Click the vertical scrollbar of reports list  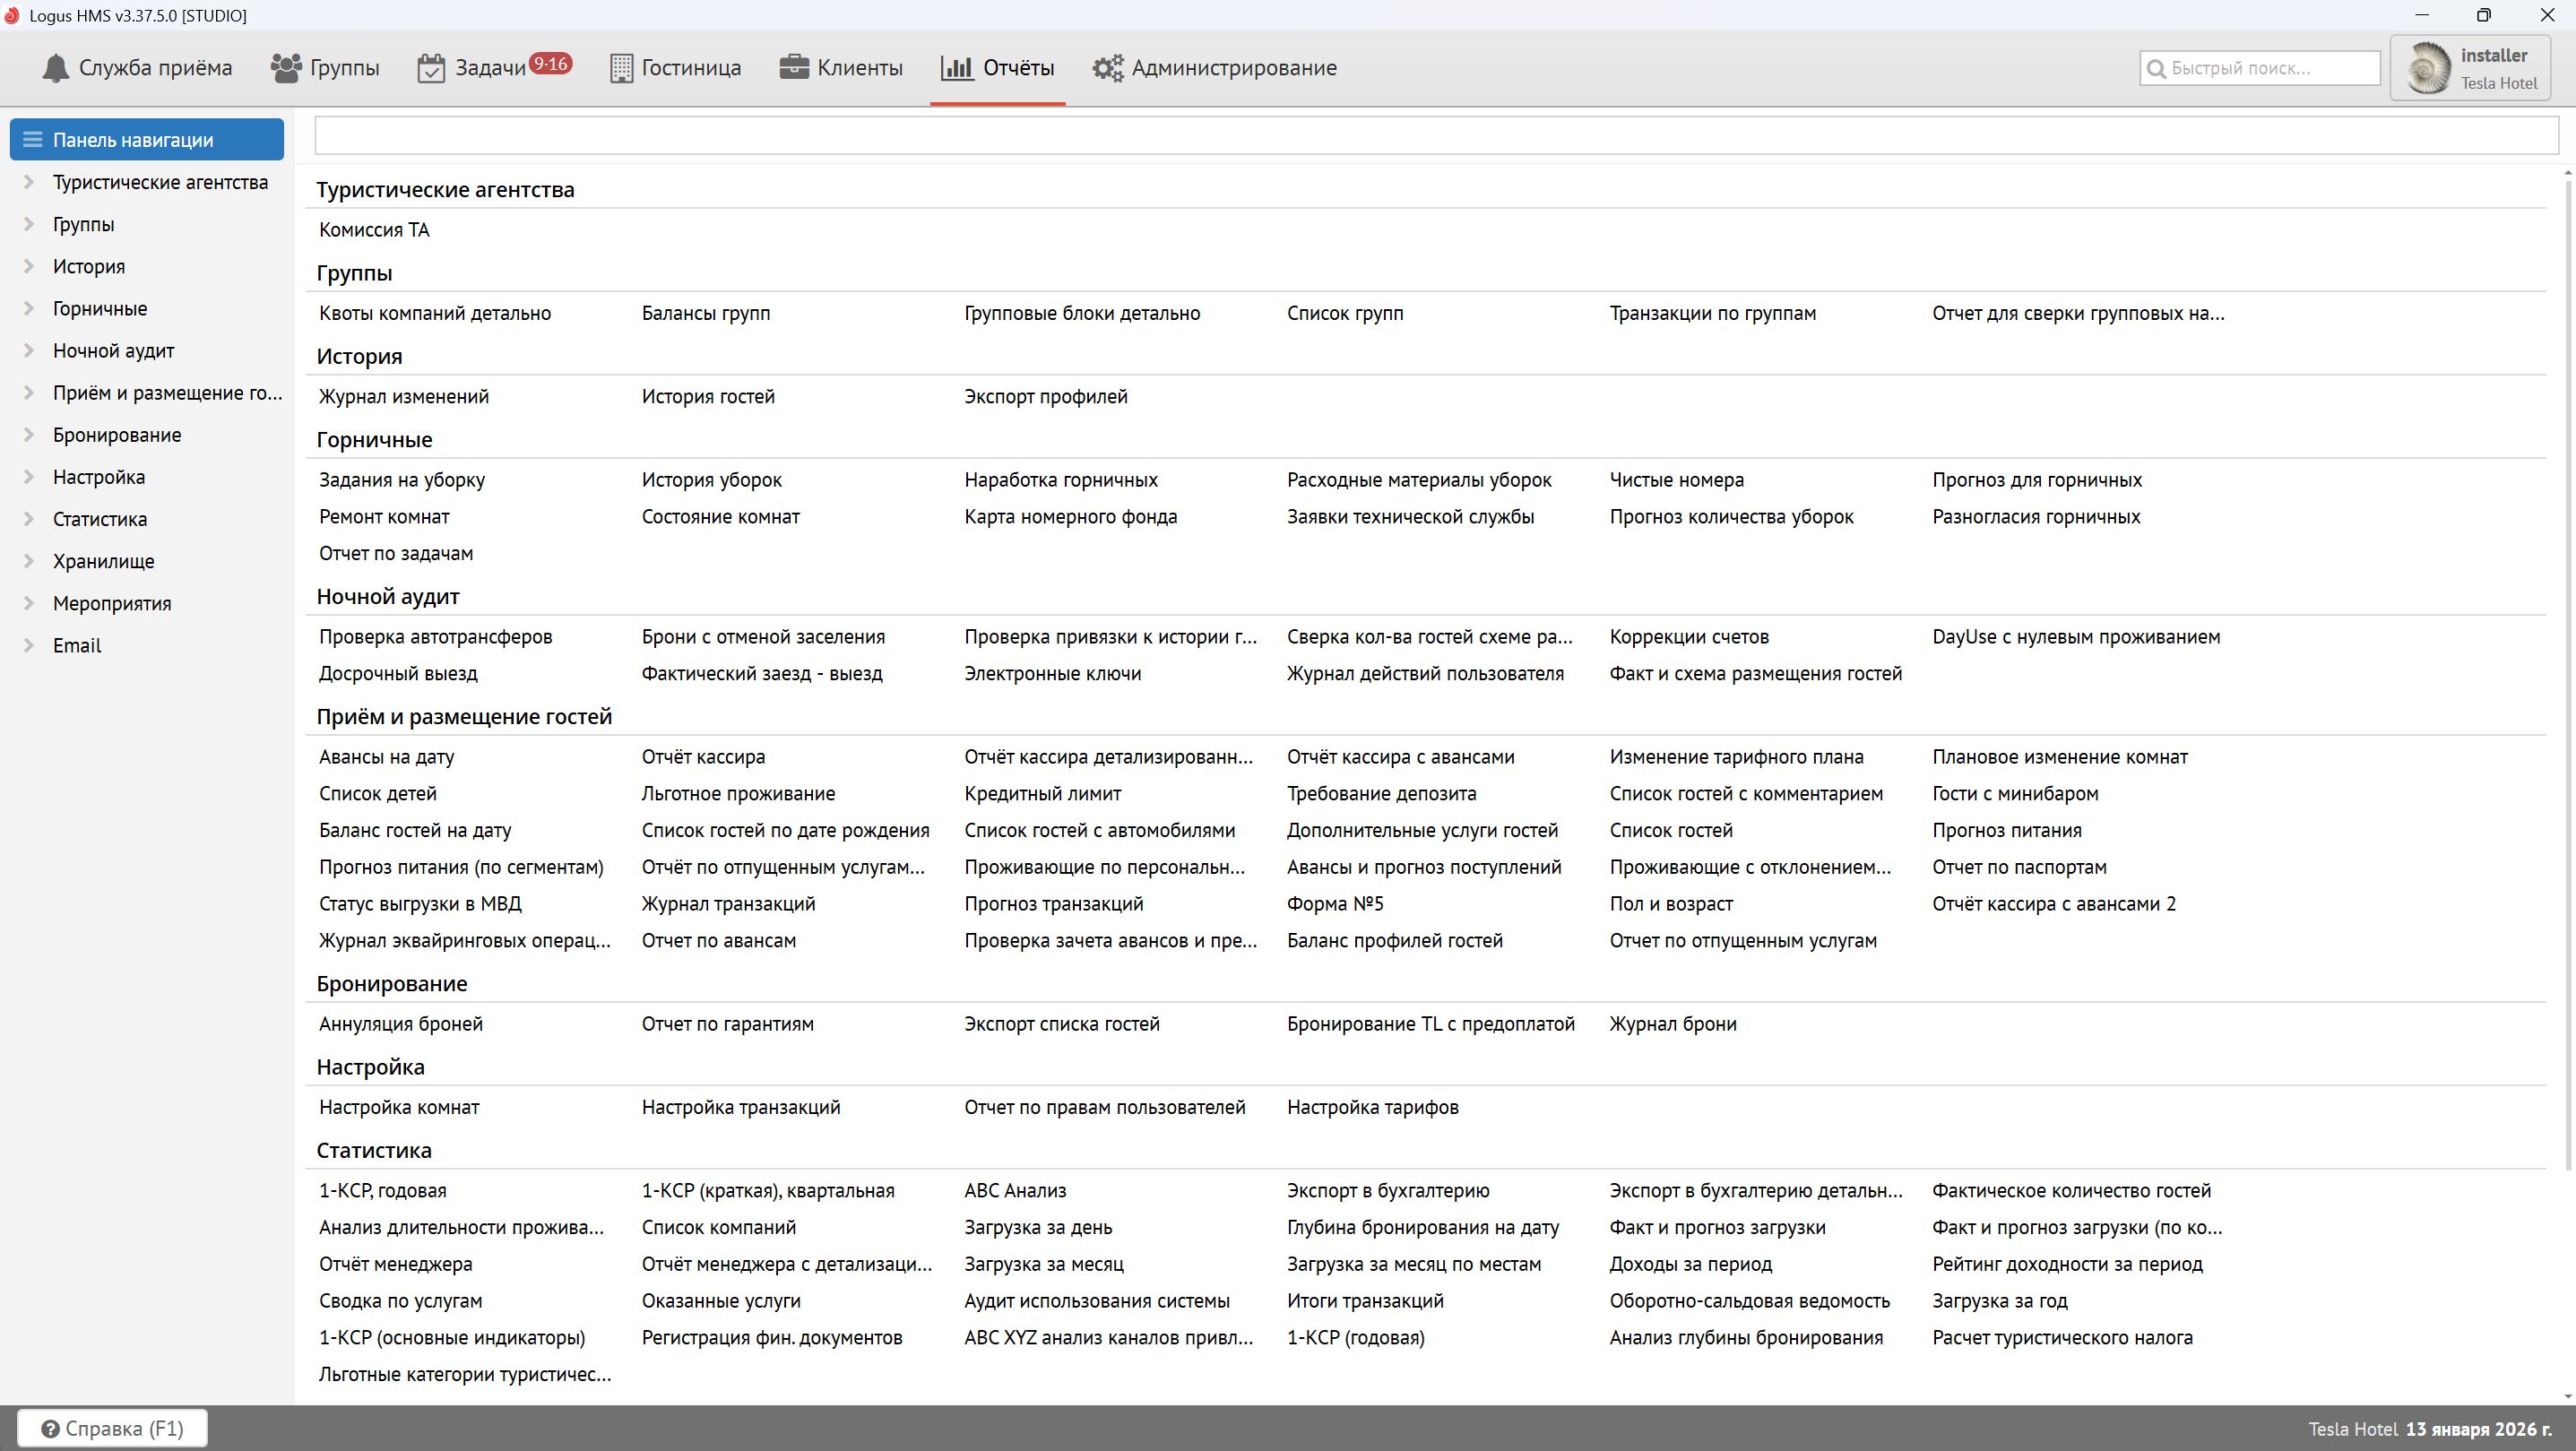click(2567, 700)
